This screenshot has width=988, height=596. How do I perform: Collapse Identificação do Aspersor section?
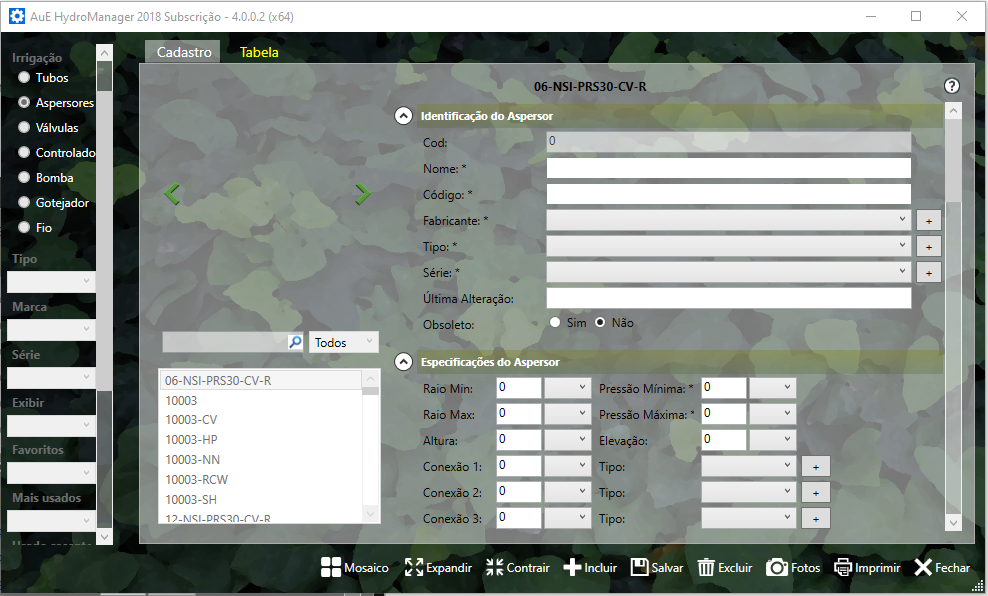click(403, 116)
